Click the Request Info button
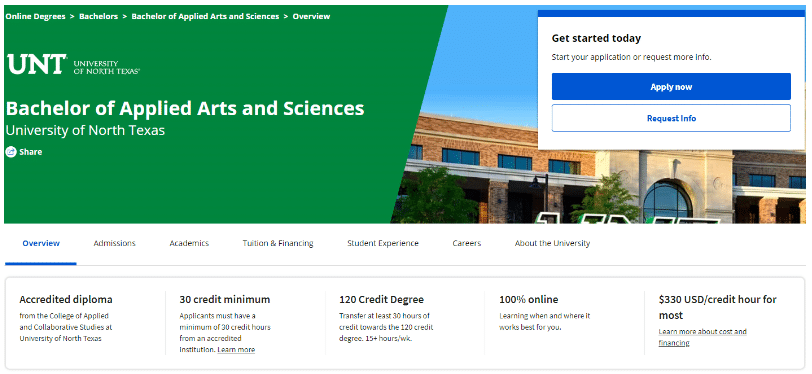The image size is (812, 374). point(671,118)
